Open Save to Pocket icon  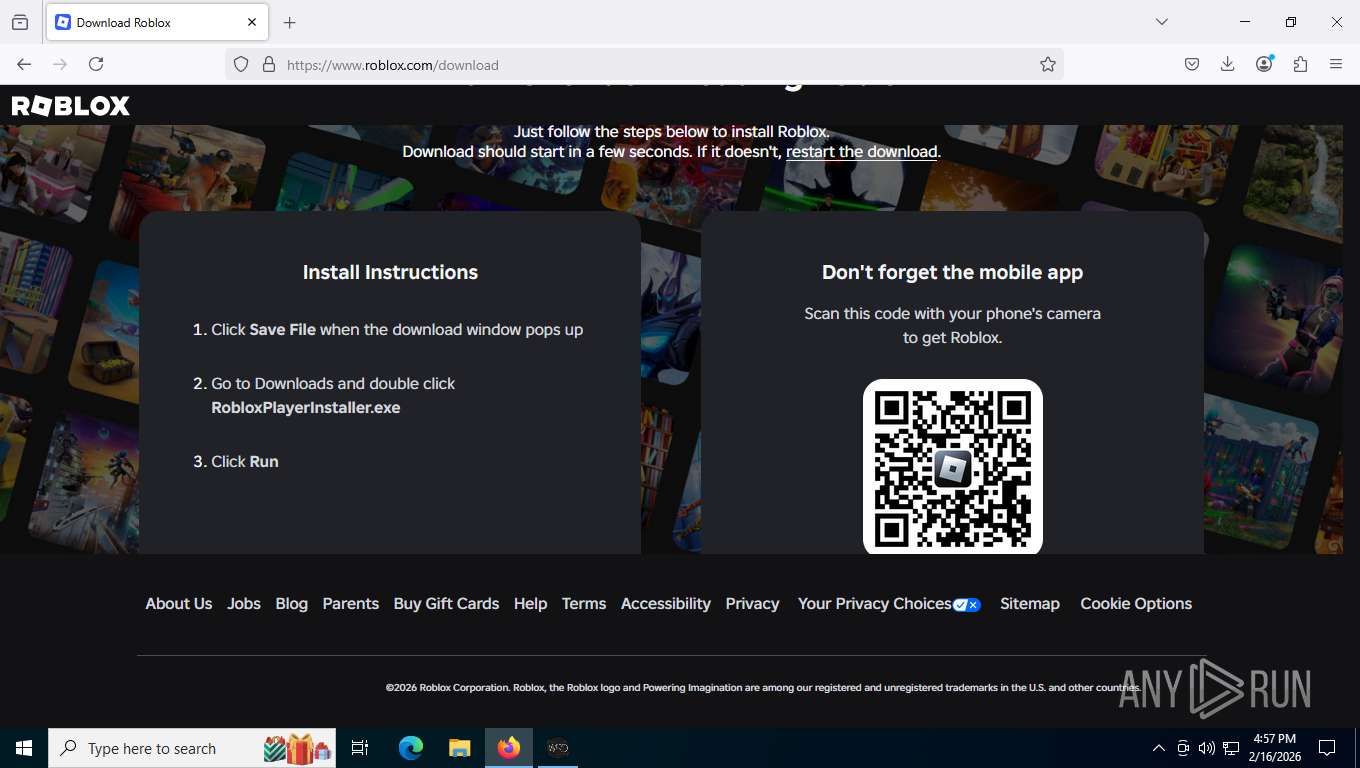1192,64
